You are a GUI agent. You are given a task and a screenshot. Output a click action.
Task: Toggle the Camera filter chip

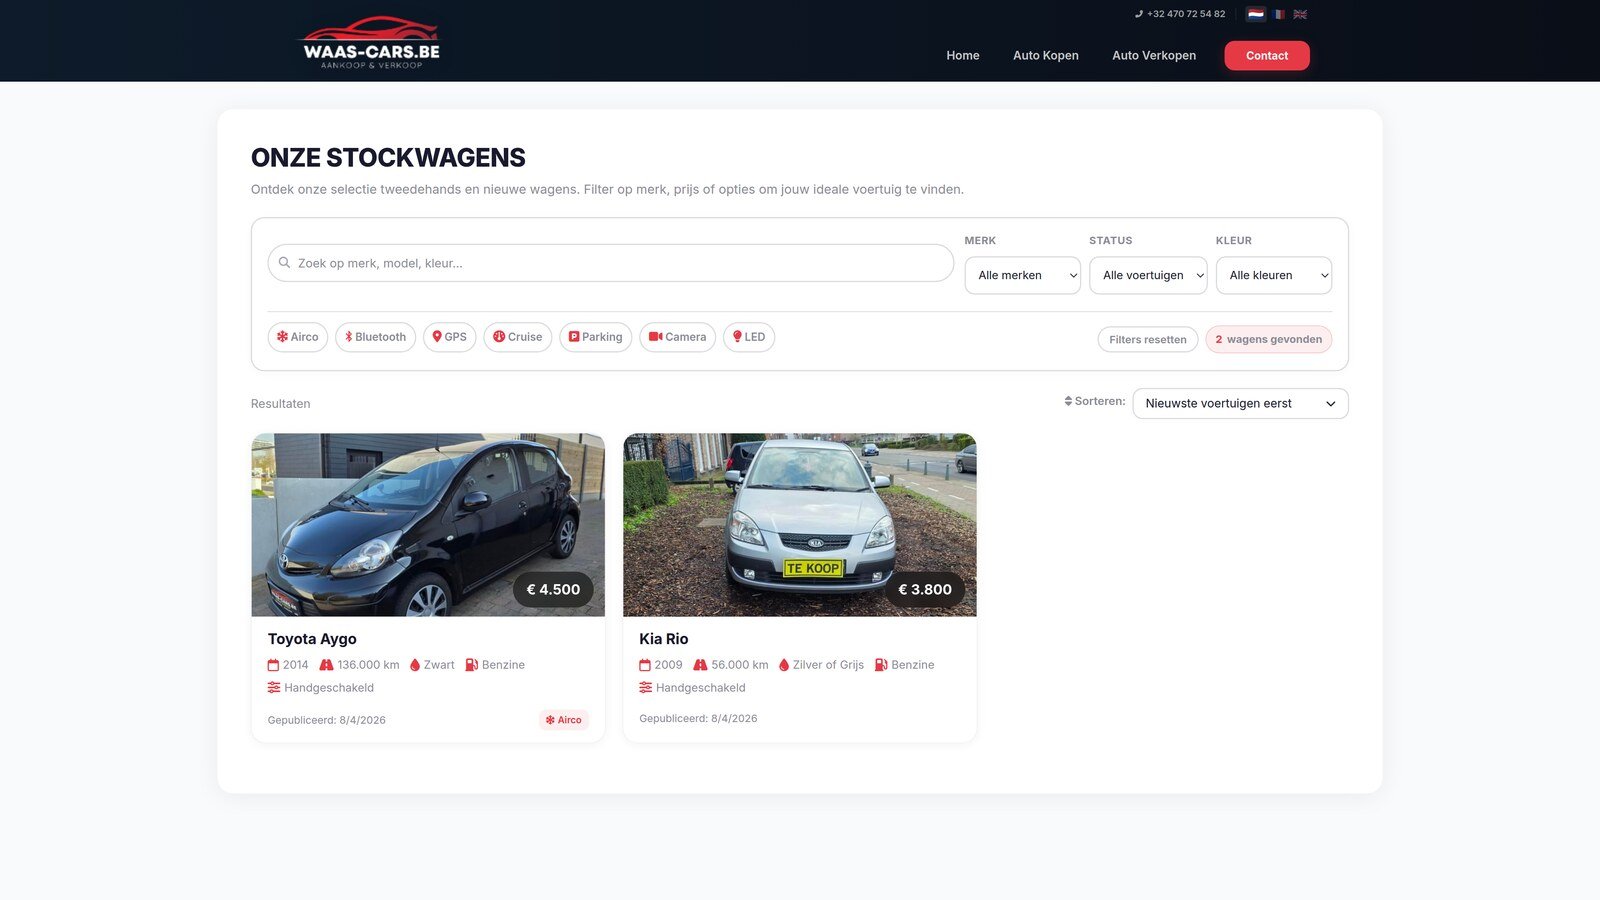pos(678,337)
